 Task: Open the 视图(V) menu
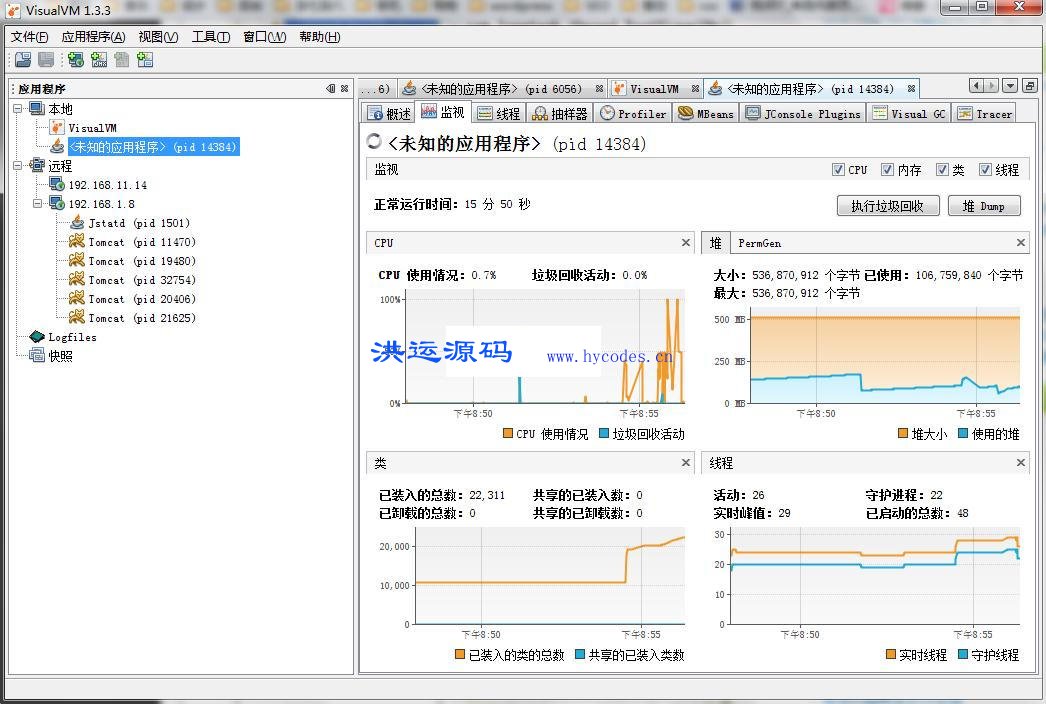click(x=159, y=37)
